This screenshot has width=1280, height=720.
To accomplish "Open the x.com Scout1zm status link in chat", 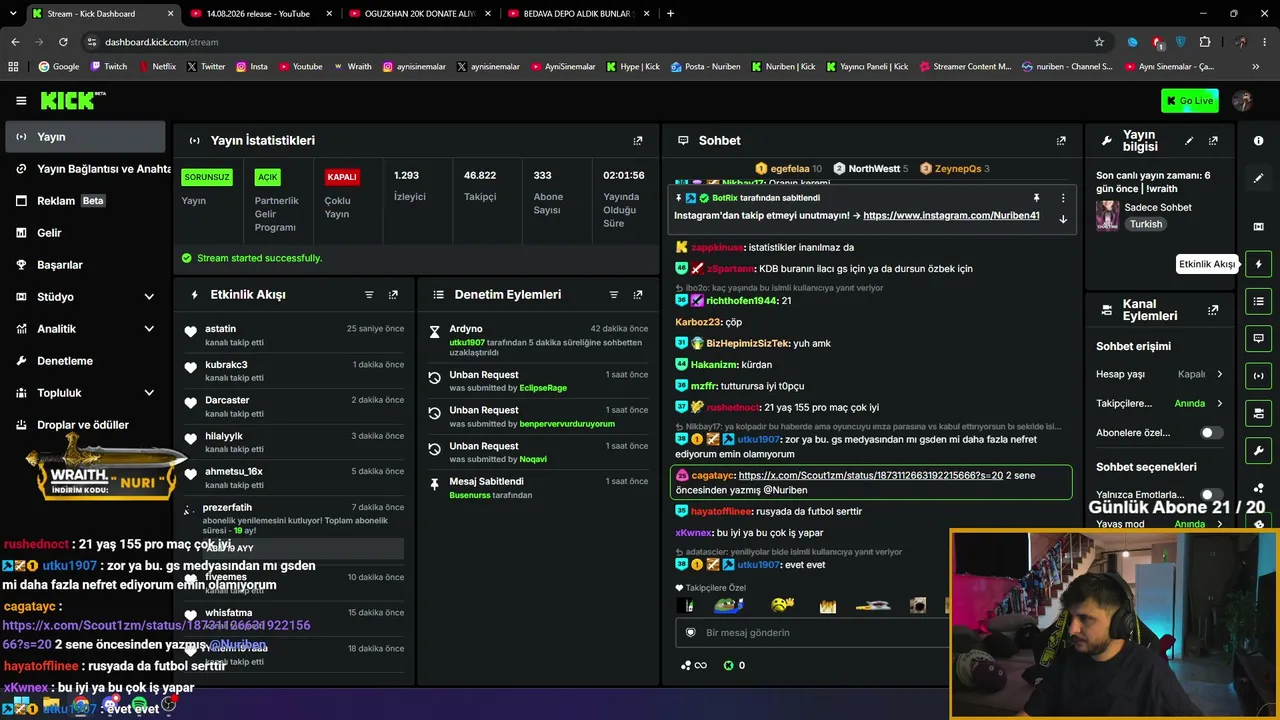I will pos(871,476).
